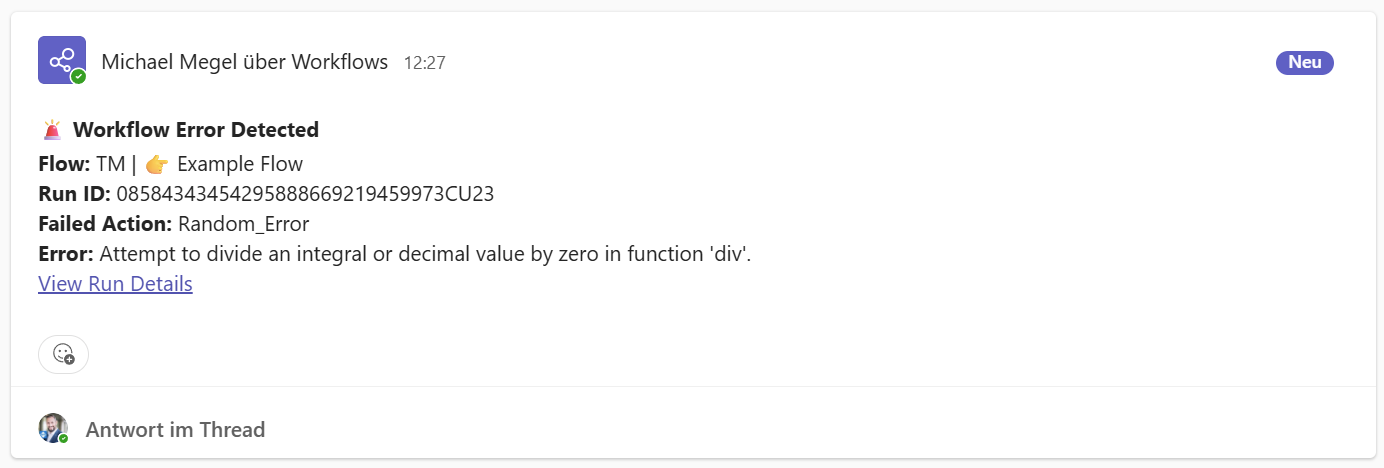Click the pointing hand emoji before Example Flow

tap(157, 164)
